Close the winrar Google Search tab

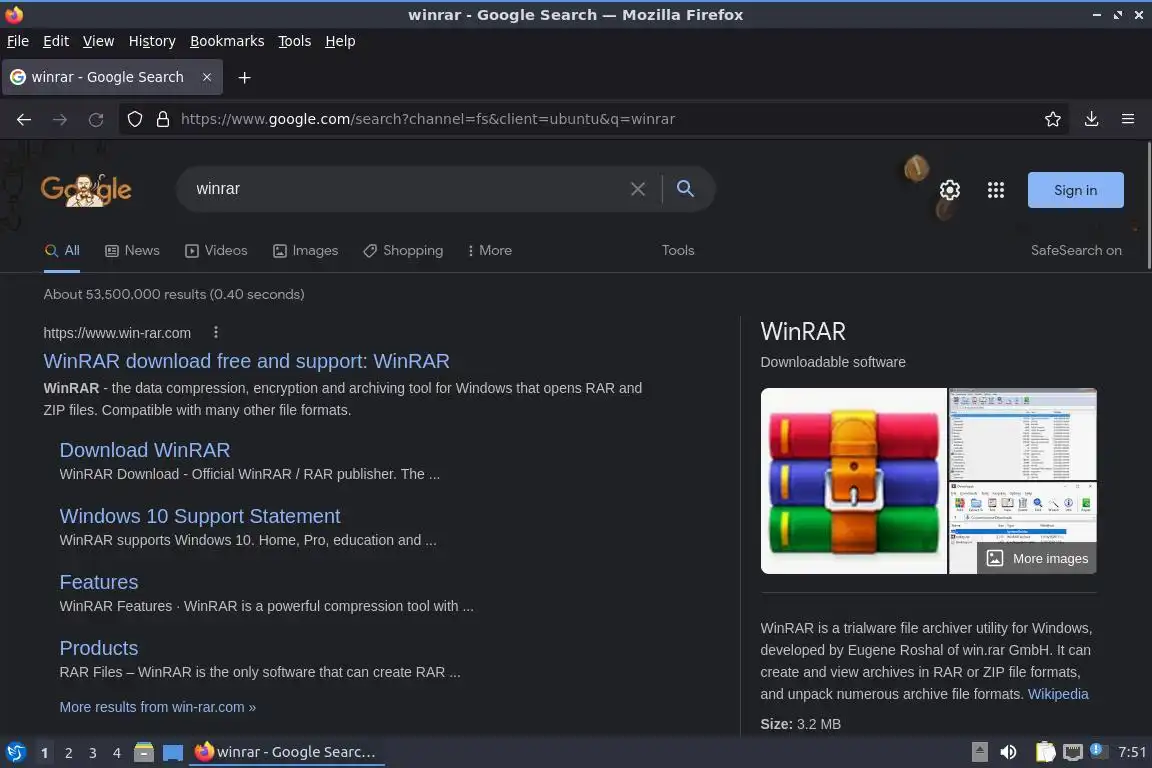(x=207, y=76)
